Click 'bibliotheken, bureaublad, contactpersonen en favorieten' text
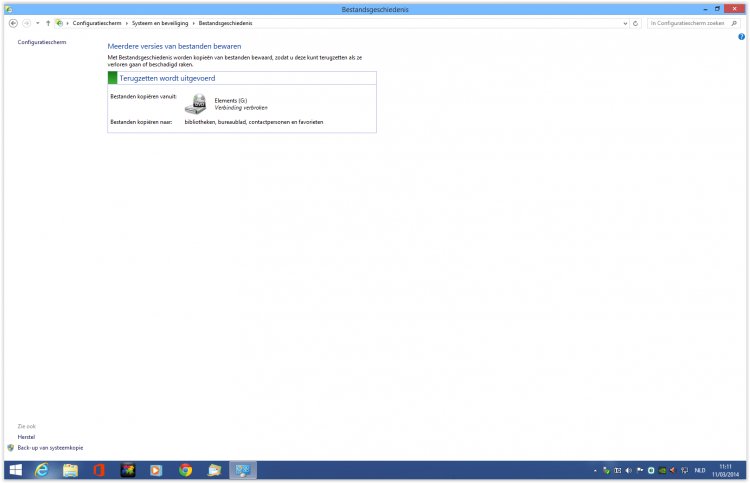 (x=254, y=122)
